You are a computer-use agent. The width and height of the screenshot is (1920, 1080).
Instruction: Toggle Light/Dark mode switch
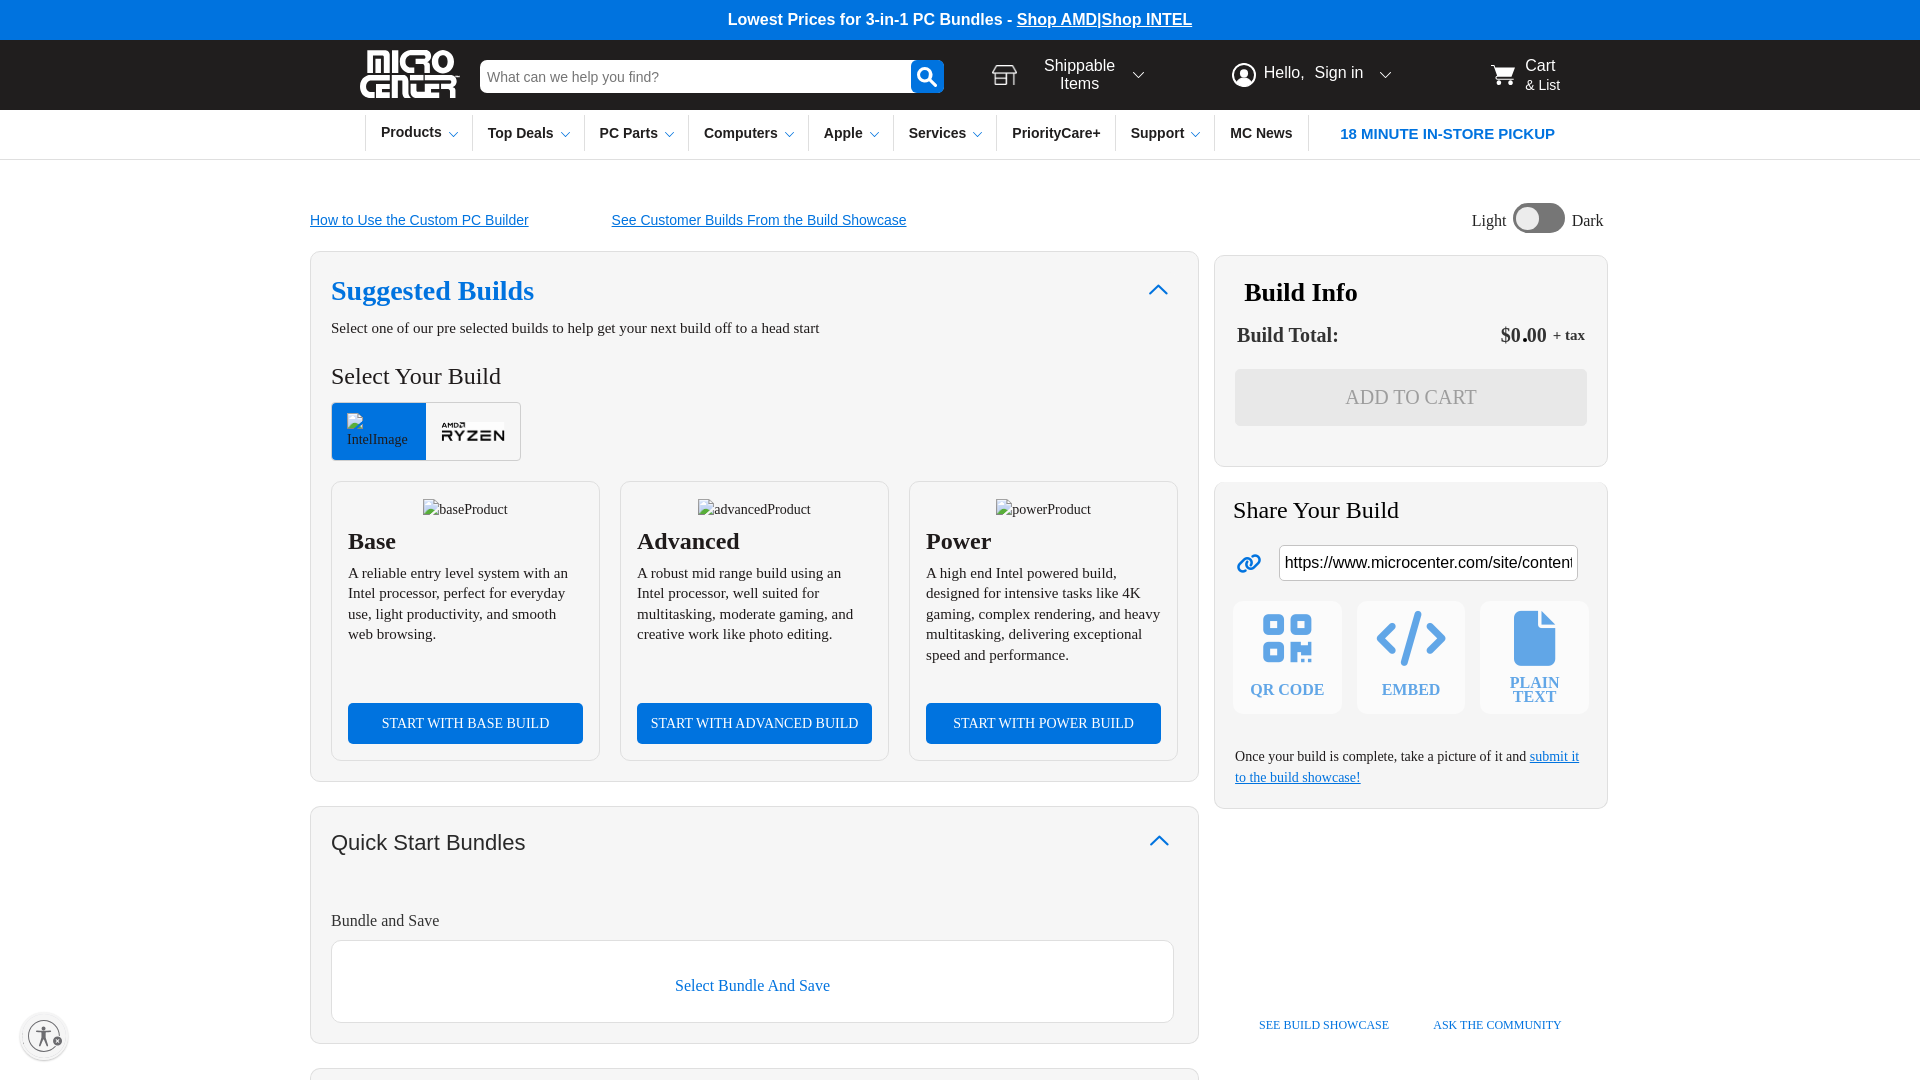click(1538, 218)
